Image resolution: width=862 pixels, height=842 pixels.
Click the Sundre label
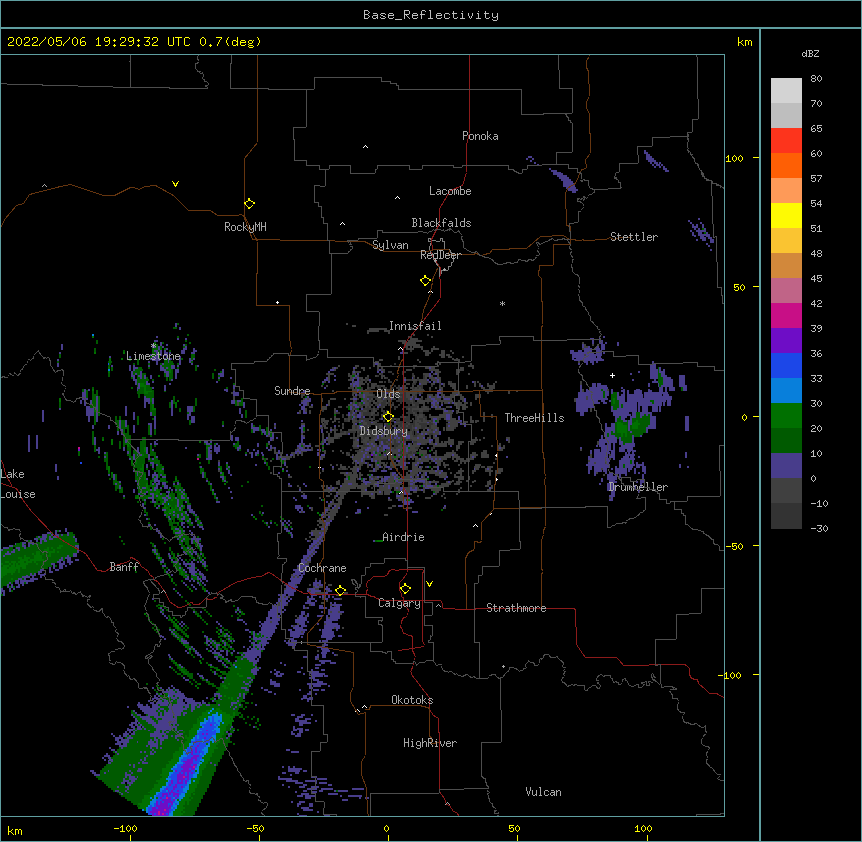(292, 391)
